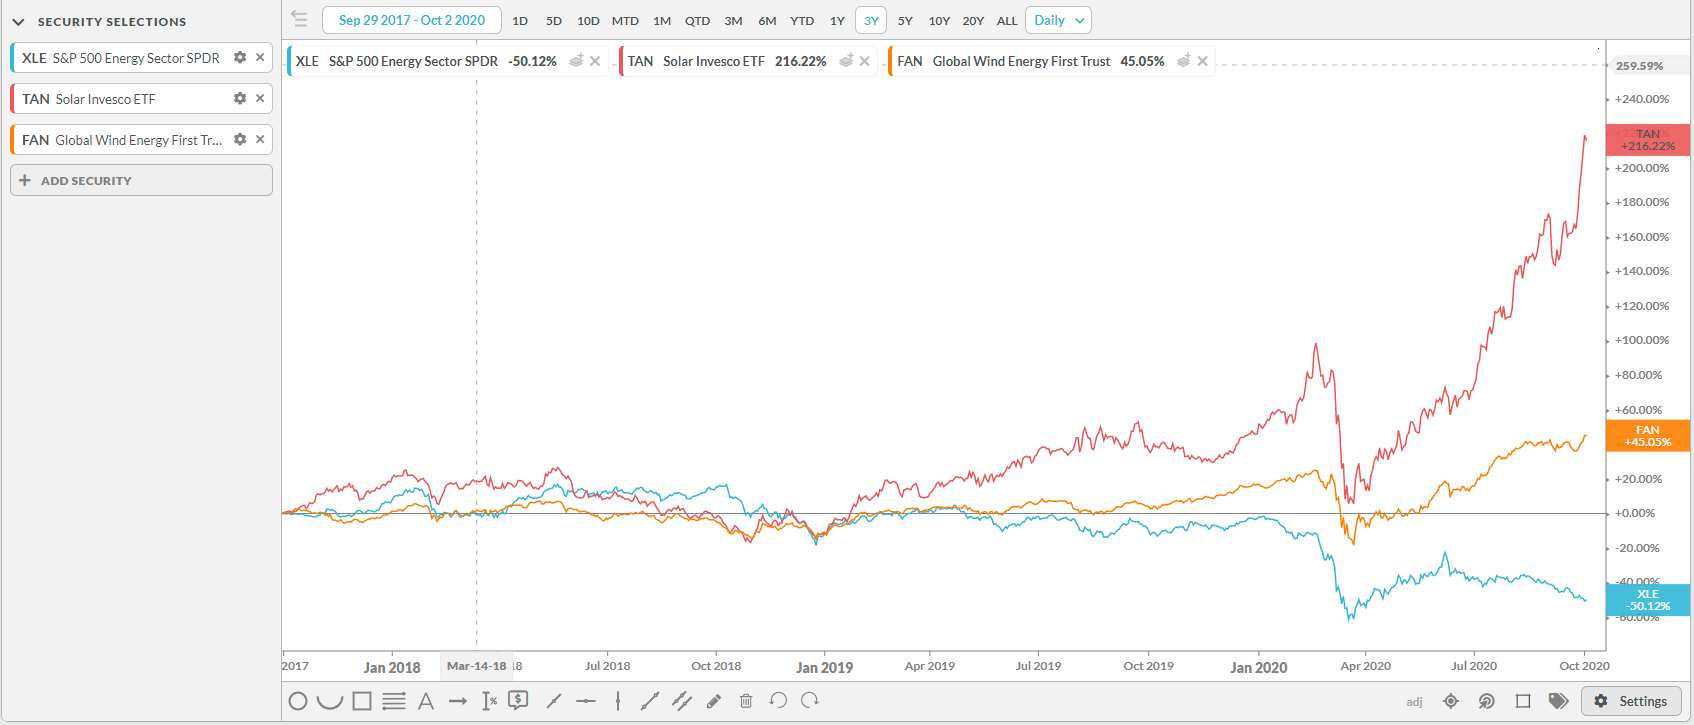
Task: Toggle the adj price adjustment
Action: [1414, 702]
